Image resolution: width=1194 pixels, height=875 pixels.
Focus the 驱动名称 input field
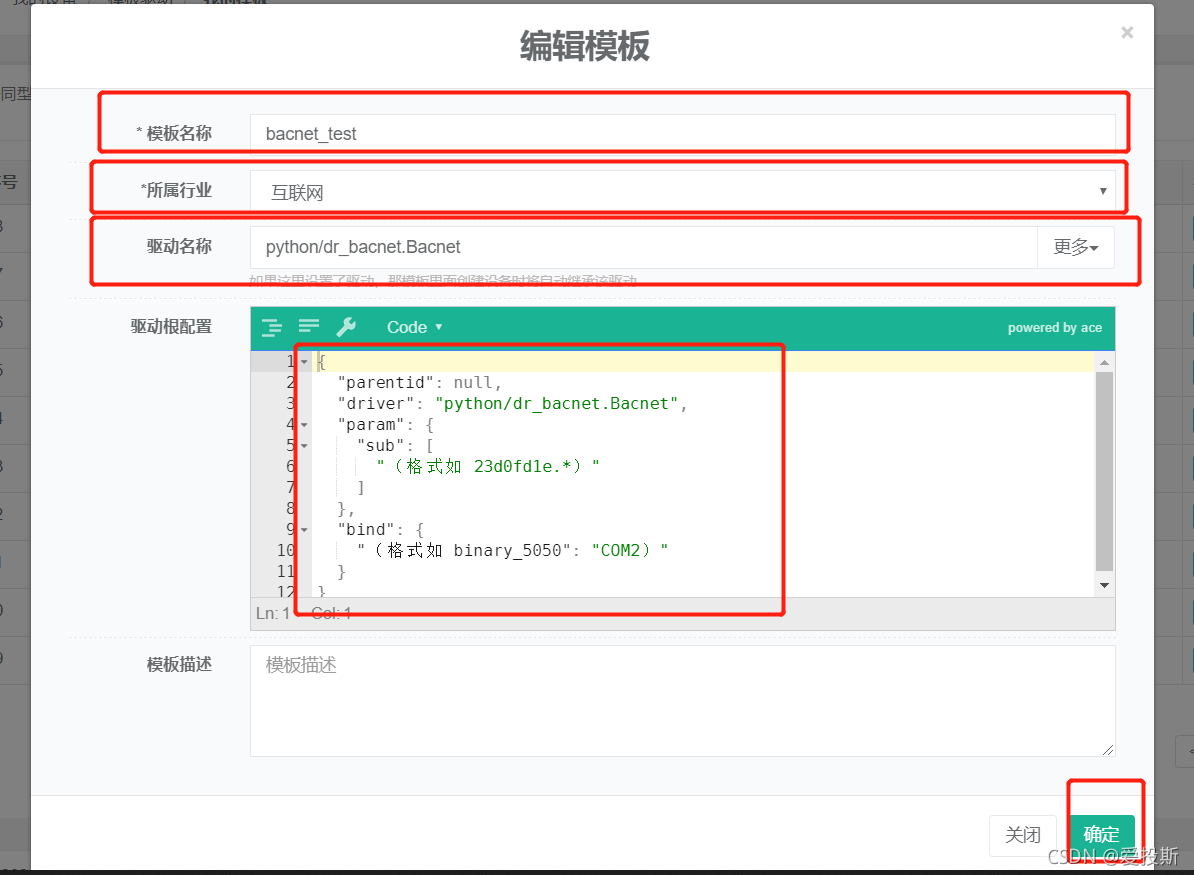tap(642, 247)
